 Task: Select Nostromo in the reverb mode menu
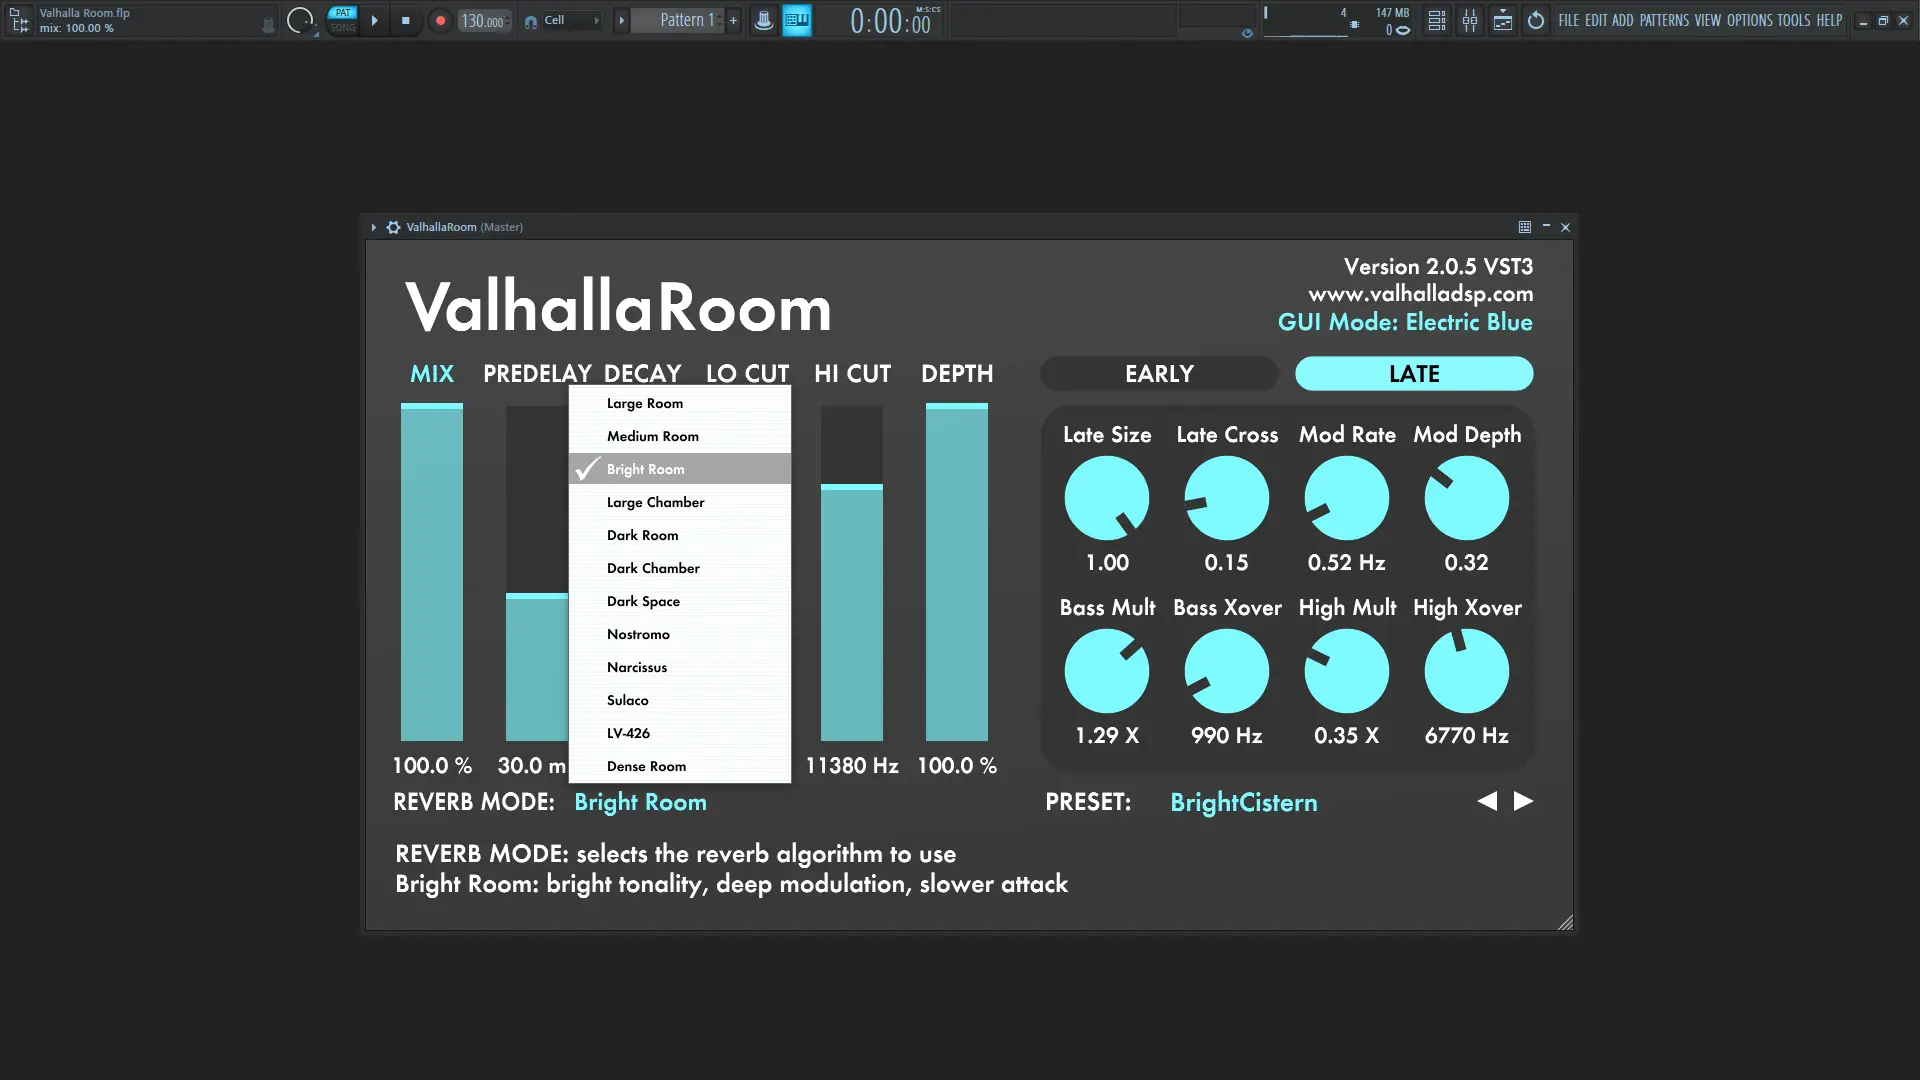point(638,634)
